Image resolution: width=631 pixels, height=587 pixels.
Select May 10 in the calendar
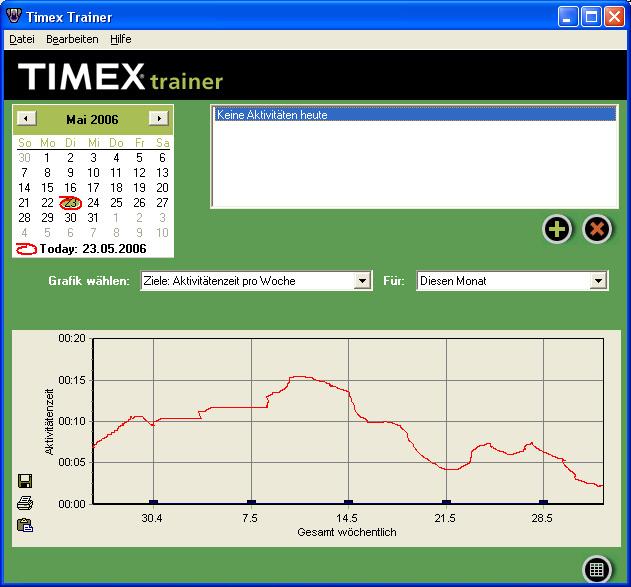click(x=93, y=173)
